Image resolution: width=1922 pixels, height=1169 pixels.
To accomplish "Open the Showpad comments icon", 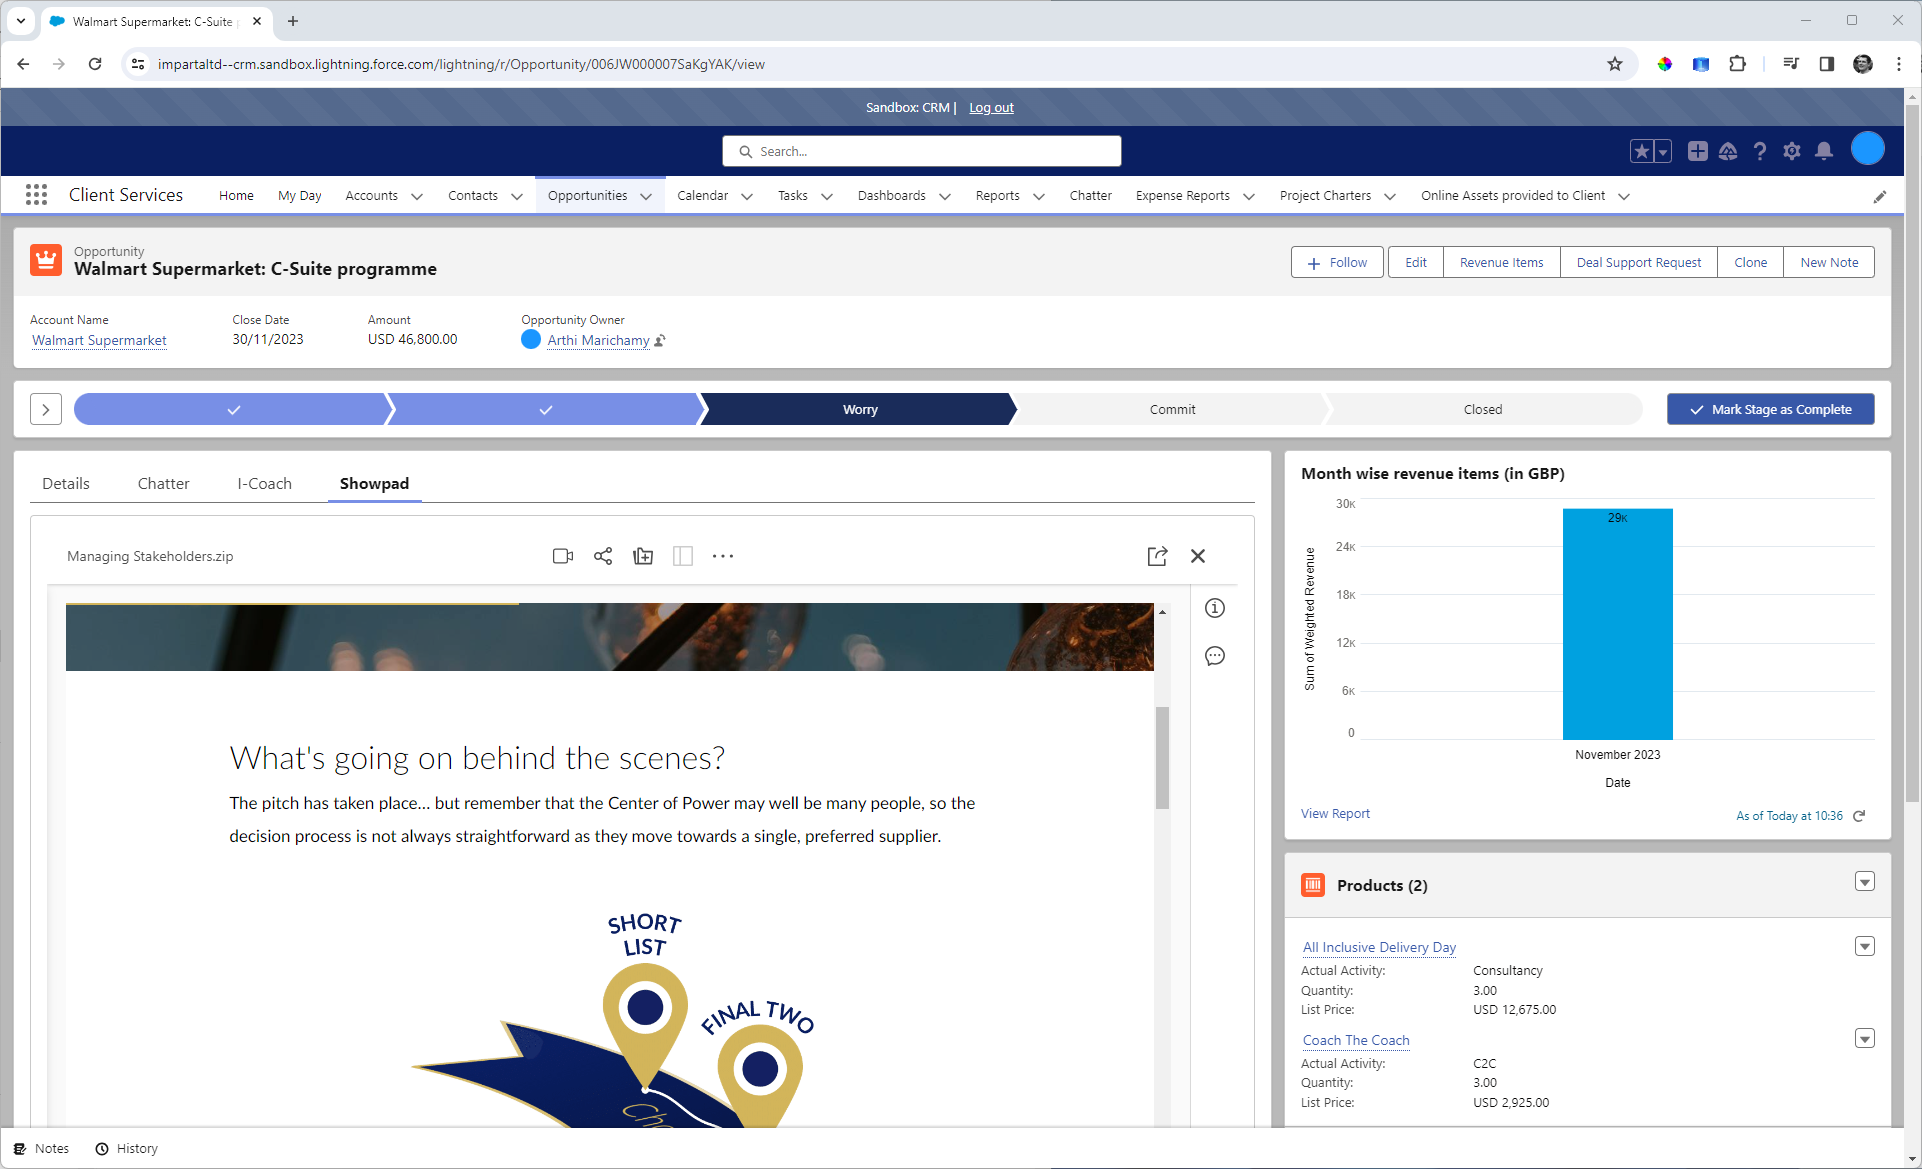I will 1214,656.
